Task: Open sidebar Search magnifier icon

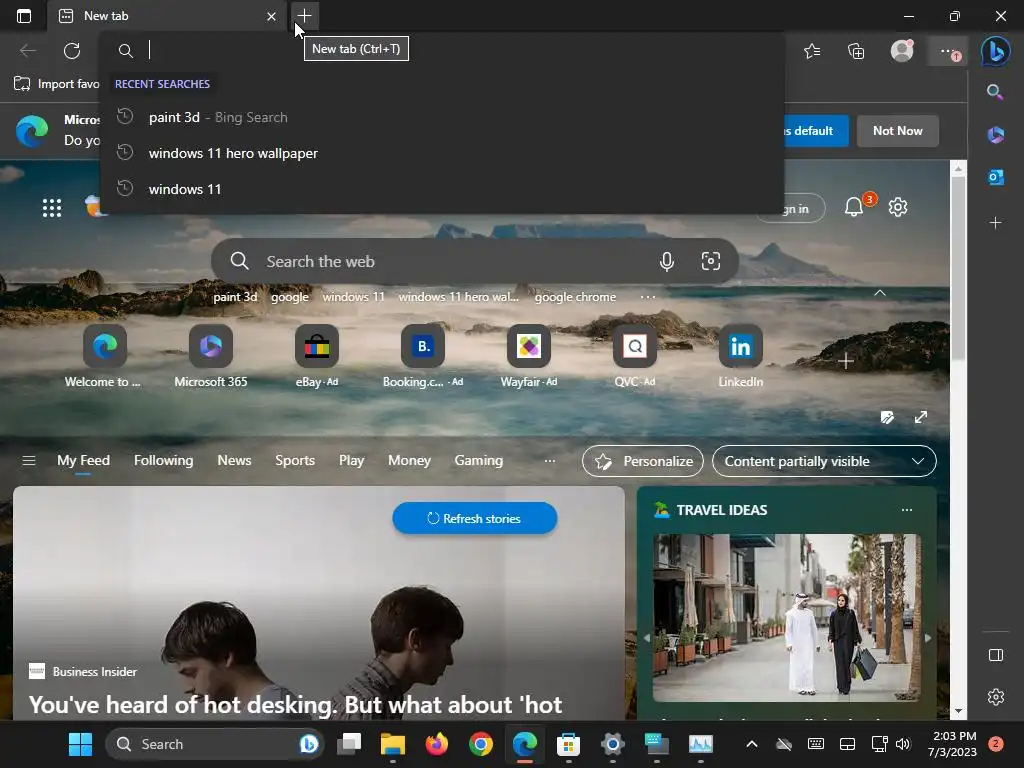Action: 995,92
